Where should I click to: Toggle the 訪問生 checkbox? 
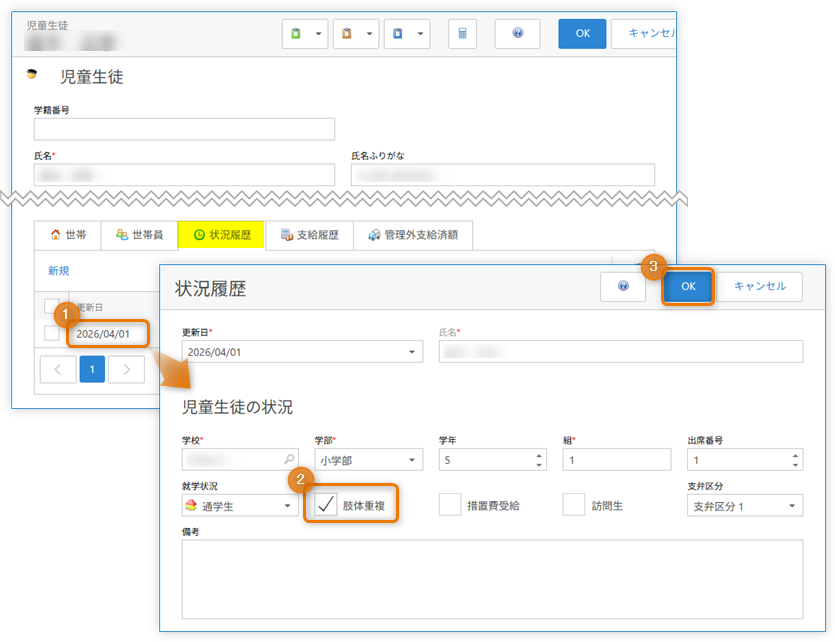pos(574,504)
